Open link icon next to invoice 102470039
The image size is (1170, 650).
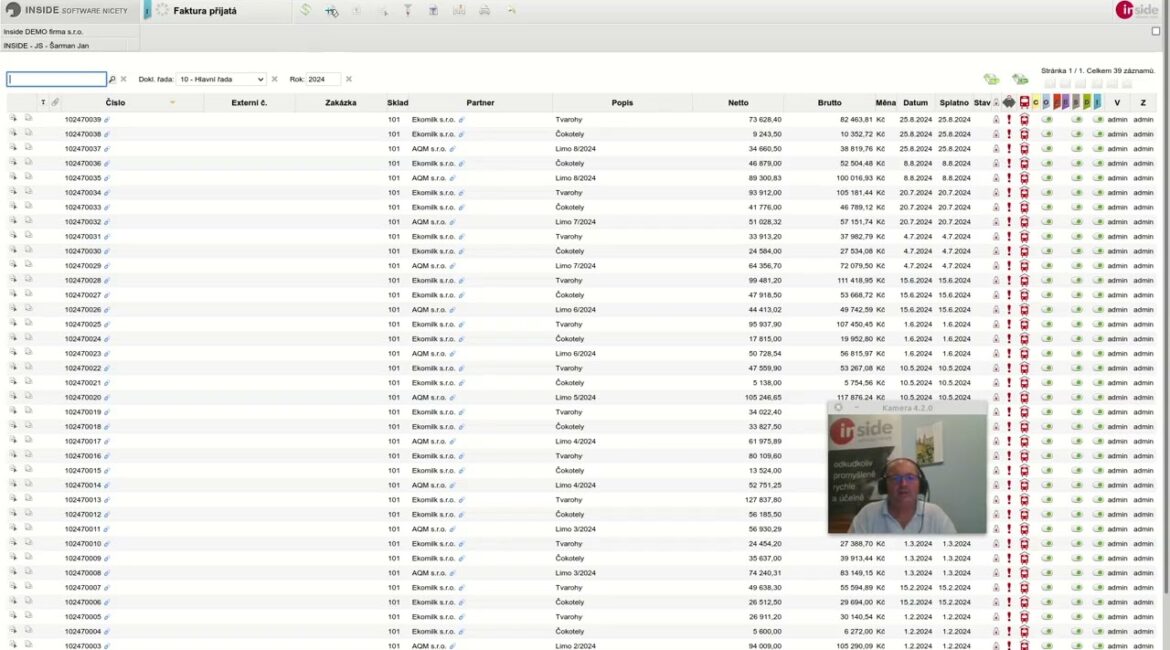pos(107,120)
